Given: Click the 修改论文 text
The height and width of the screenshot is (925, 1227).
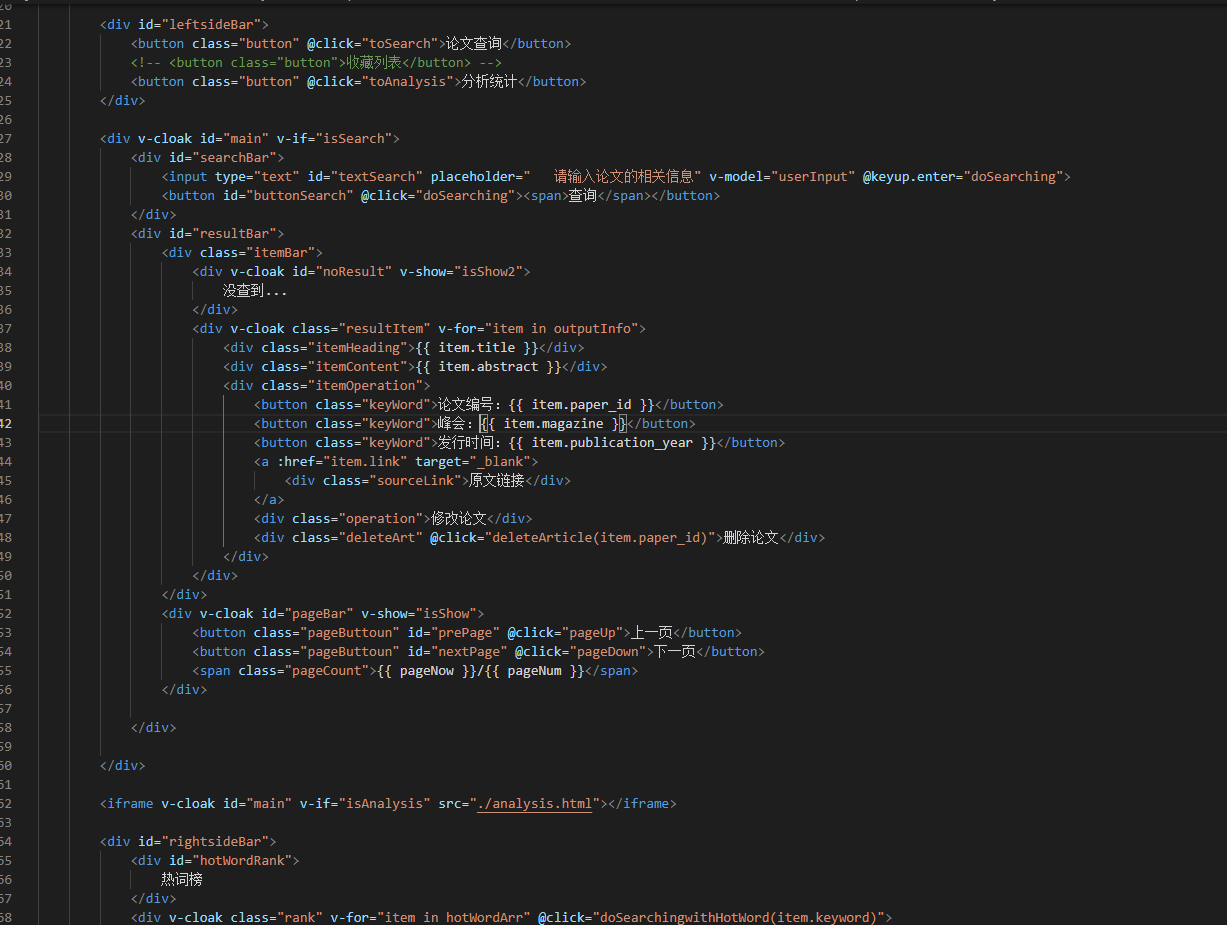Looking at the screenshot, I should [x=458, y=518].
